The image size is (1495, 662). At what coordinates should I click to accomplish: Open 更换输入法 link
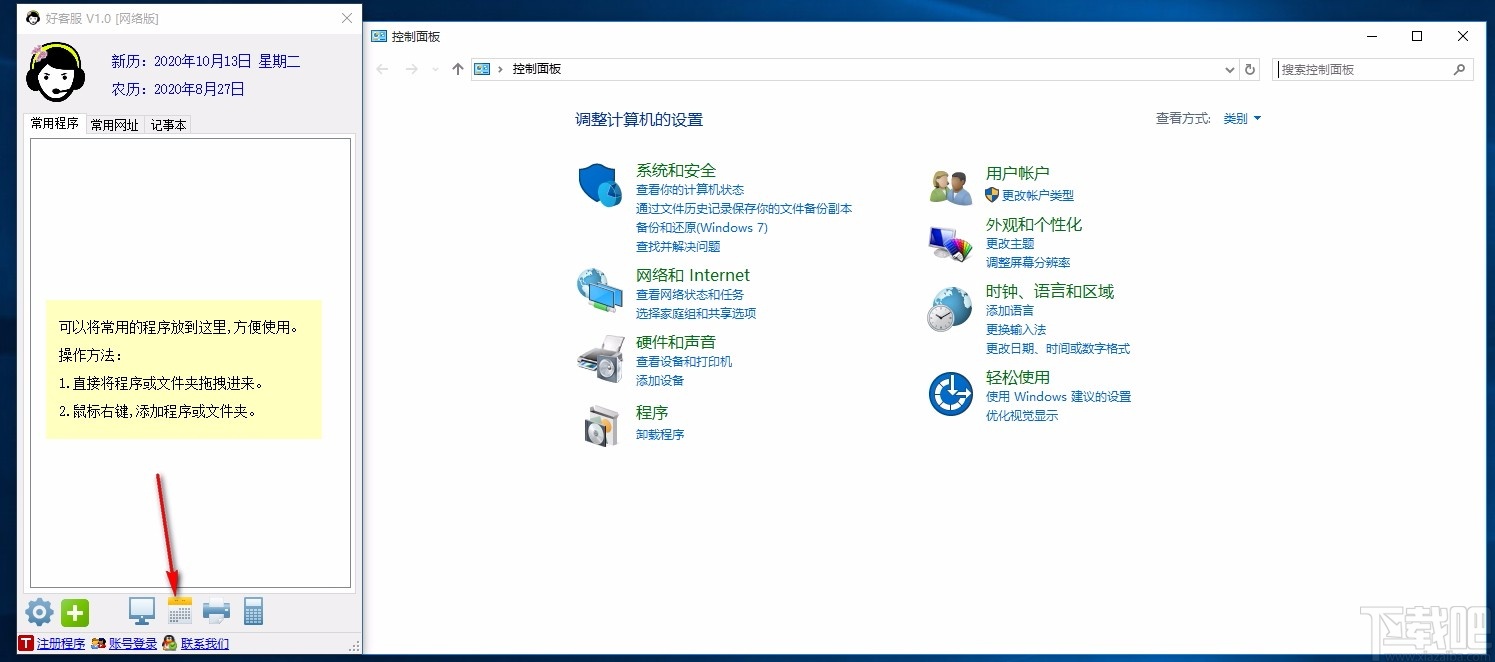tap(1016, 329)
